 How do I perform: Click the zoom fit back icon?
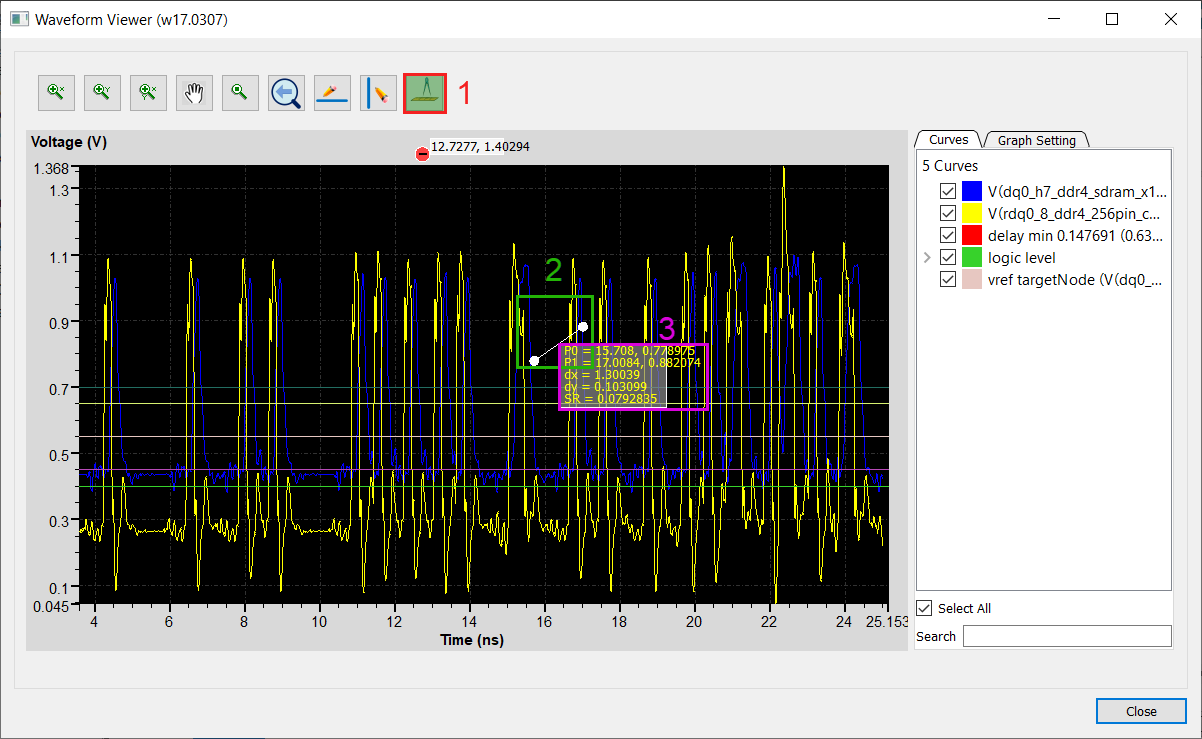[x=286, y=92]
